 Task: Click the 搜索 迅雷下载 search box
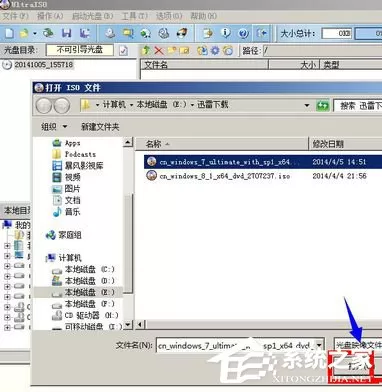pyautogui.click(x=358, y=106)
